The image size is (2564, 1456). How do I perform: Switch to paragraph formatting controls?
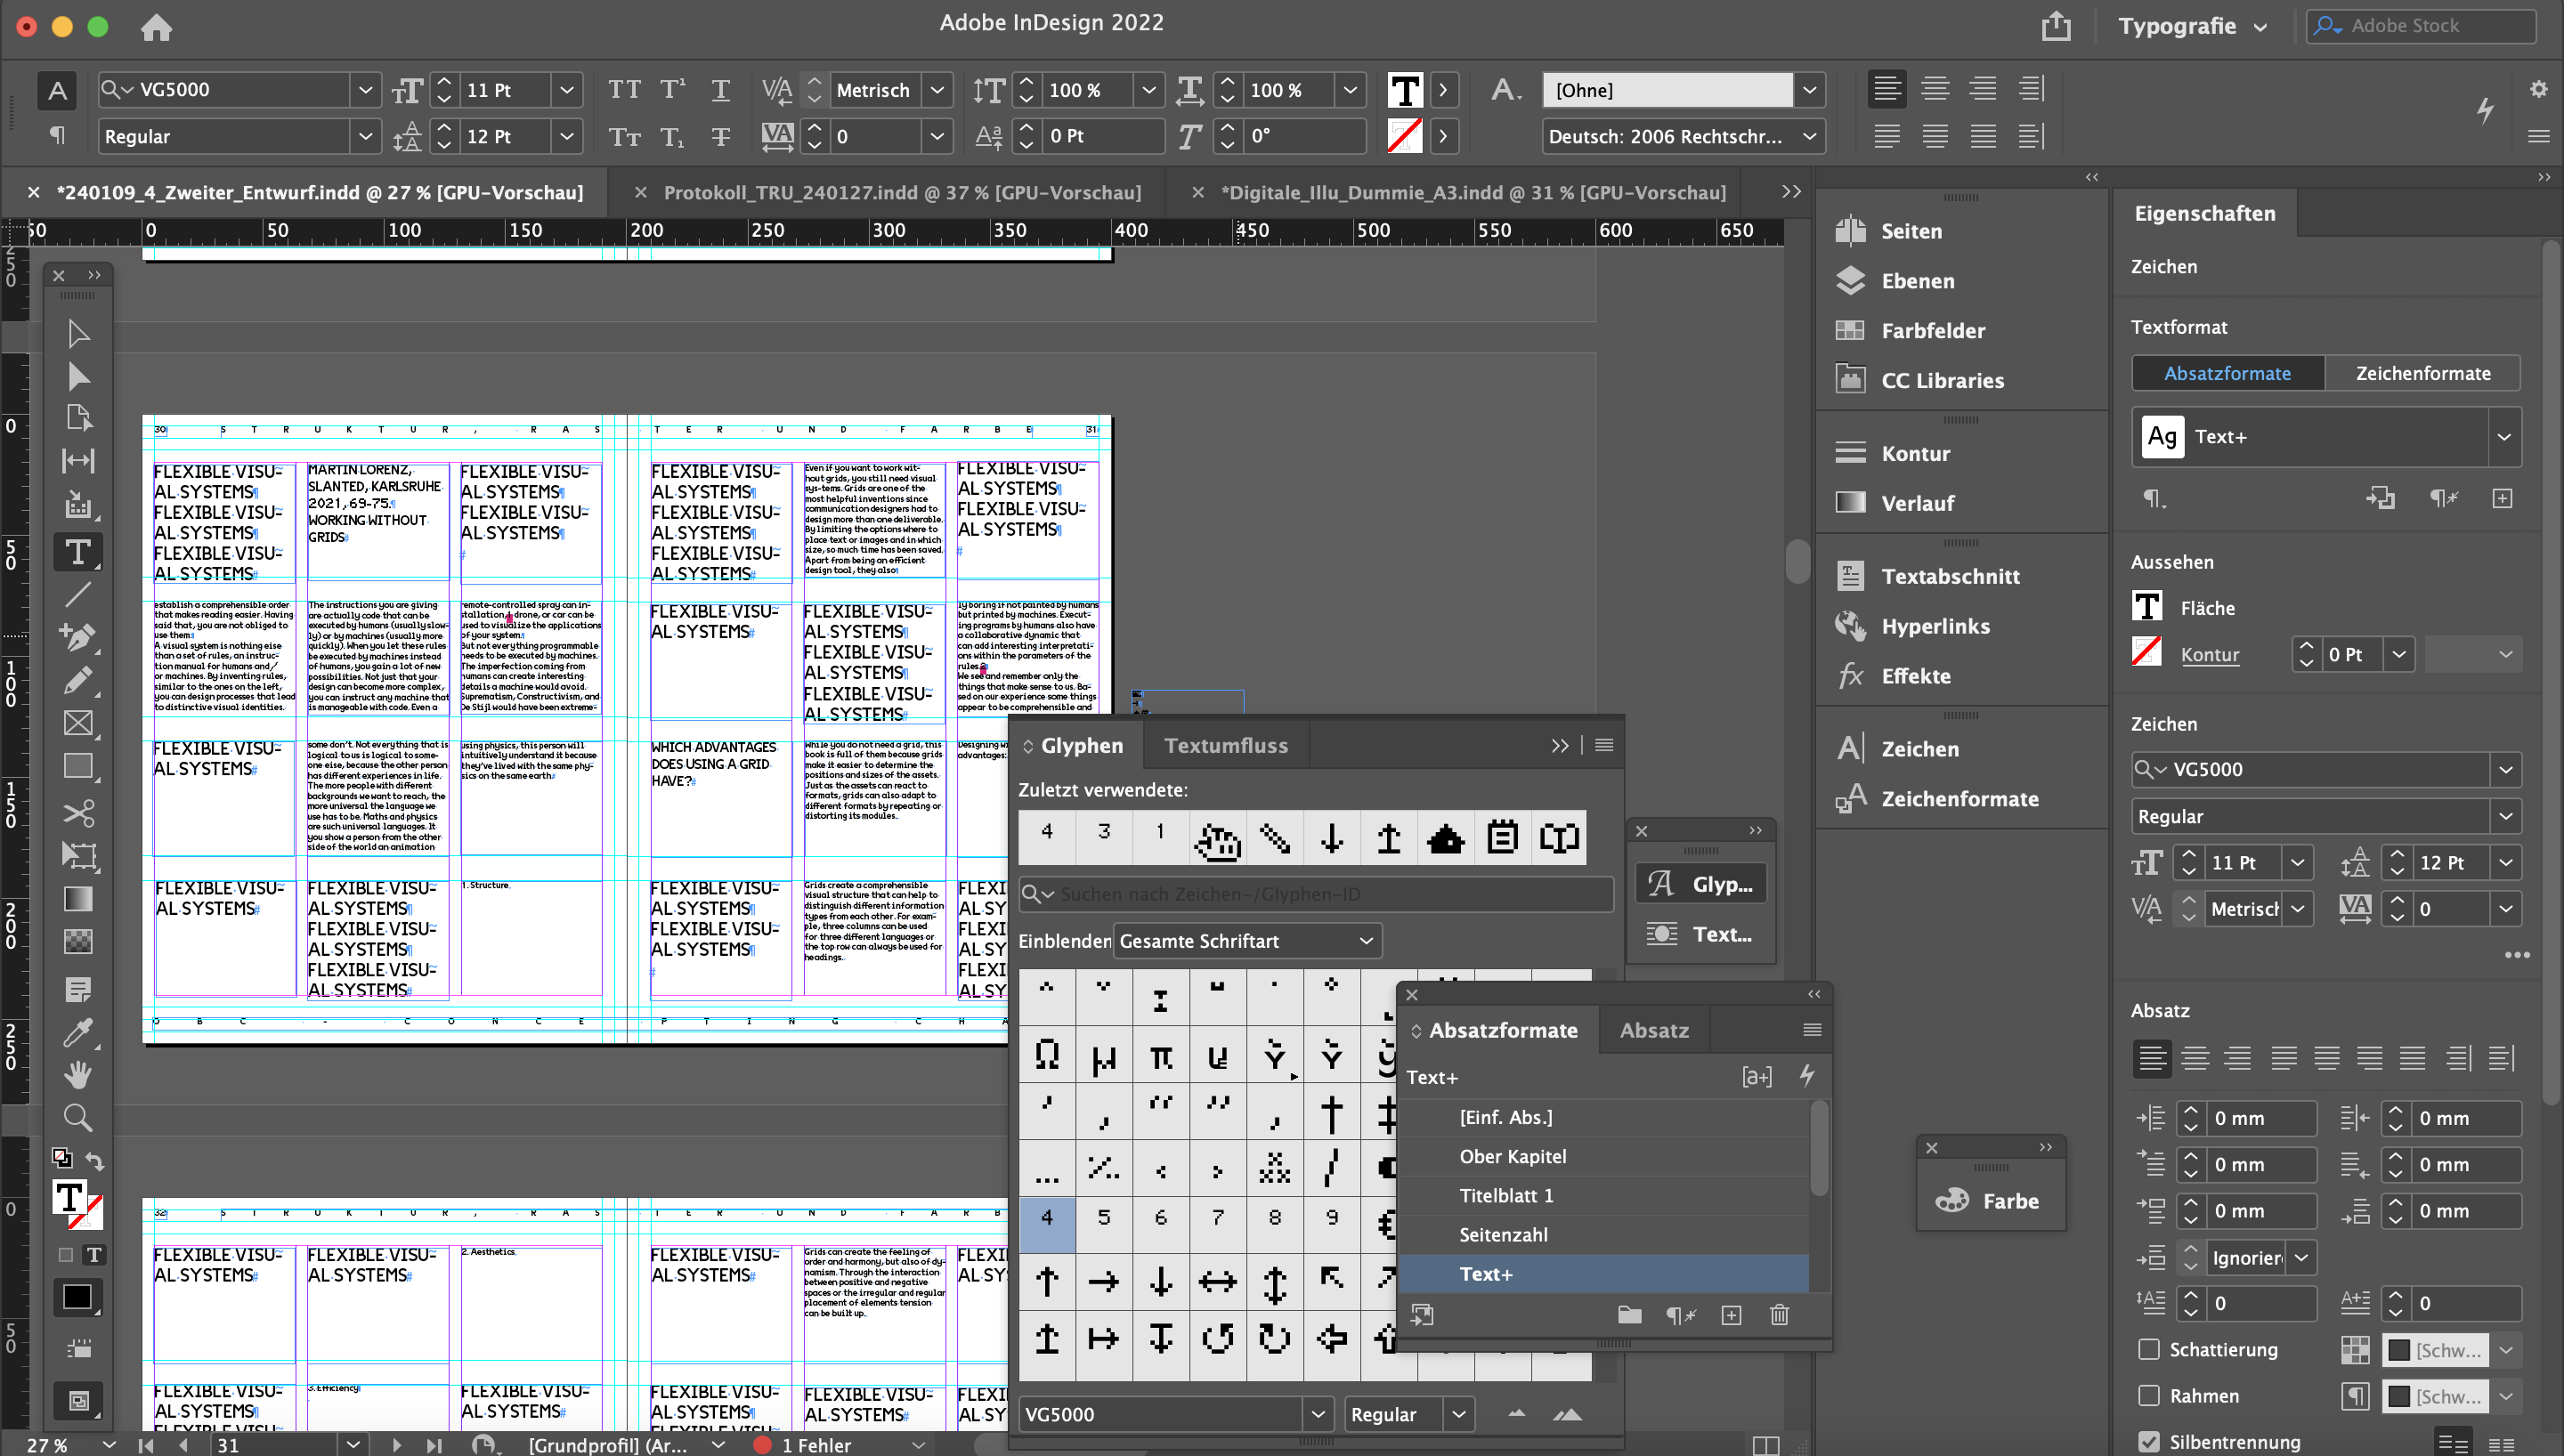pos(57,136)
